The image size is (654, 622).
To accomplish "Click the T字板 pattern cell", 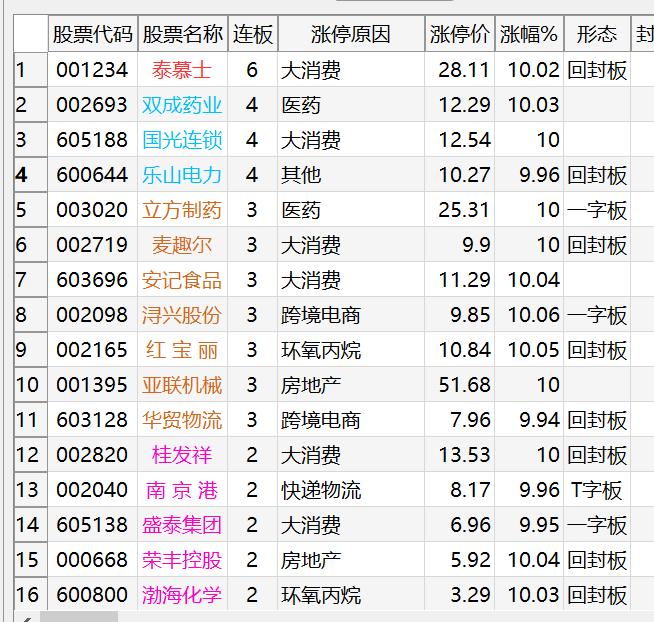I will [596, 490].
